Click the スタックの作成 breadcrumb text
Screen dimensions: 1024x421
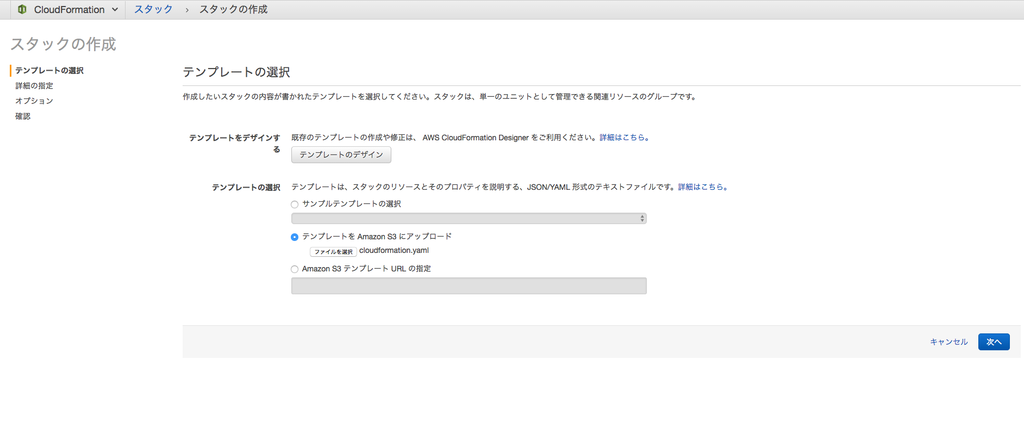click(x=233, y=10)
